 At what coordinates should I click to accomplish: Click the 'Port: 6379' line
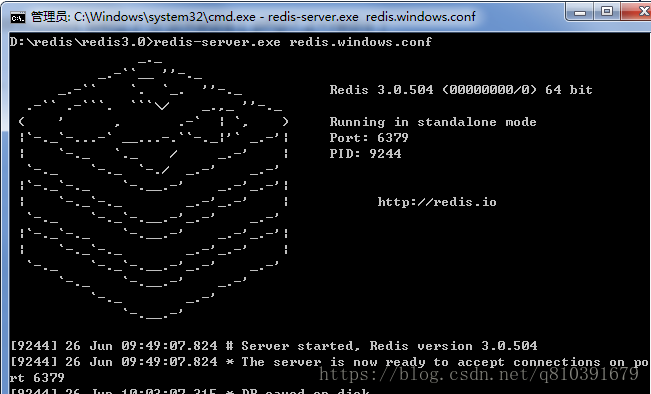pyautogui.click(x=369, y=138)
